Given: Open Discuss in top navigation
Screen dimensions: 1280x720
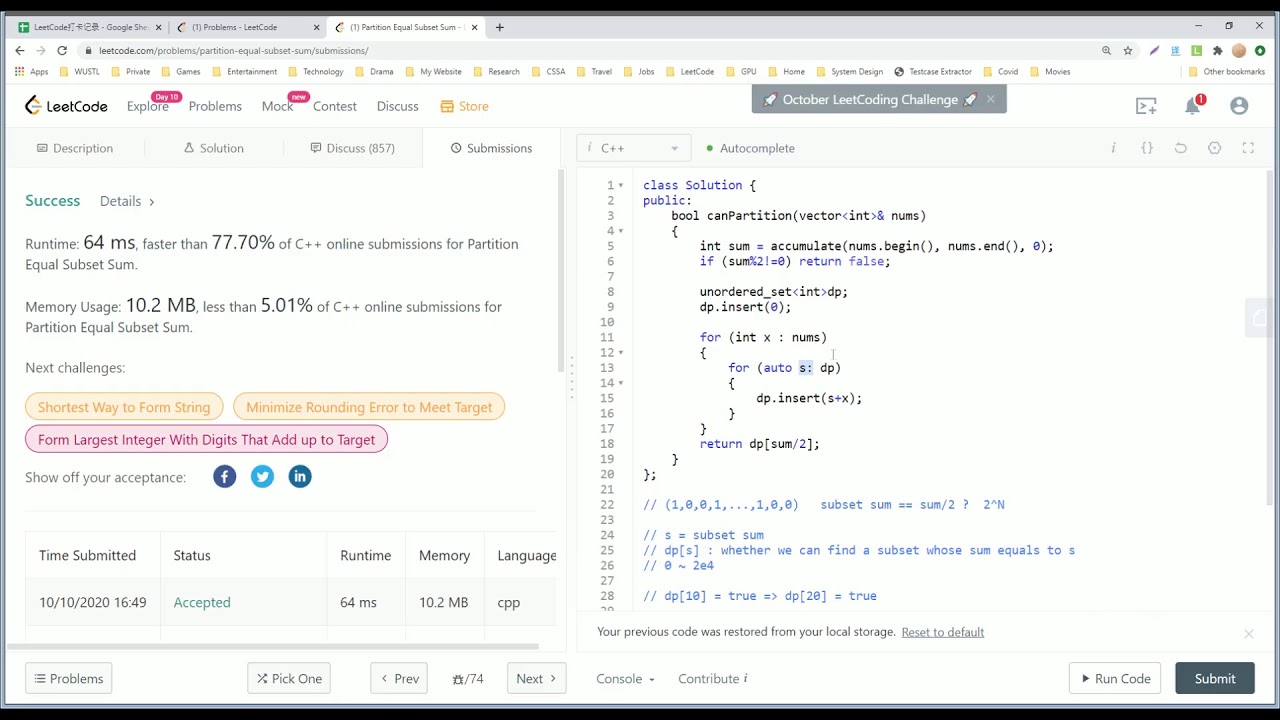Looking at the screenshot, I should 398,106.
